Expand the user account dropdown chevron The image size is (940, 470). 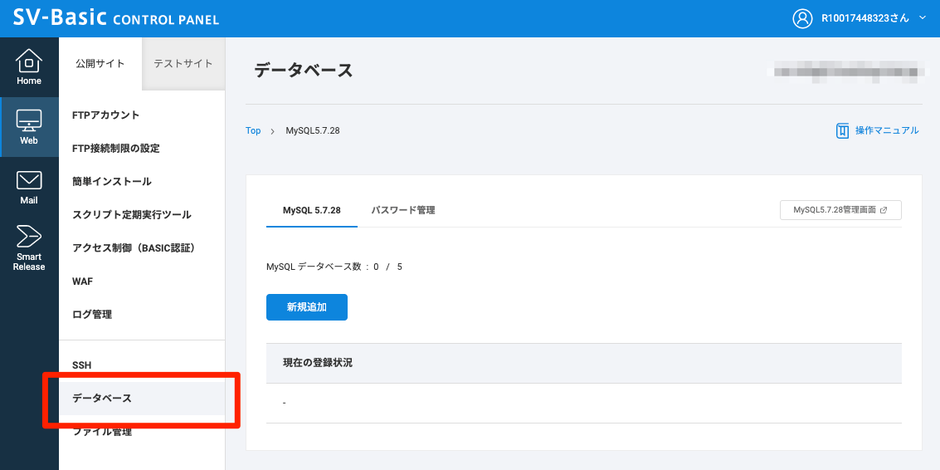[921, 19]
